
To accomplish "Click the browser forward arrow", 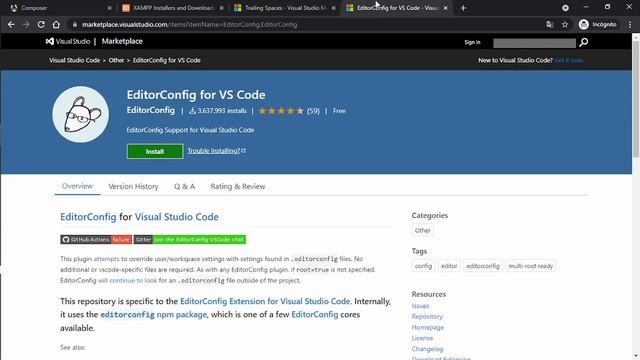I will [26, 24].
